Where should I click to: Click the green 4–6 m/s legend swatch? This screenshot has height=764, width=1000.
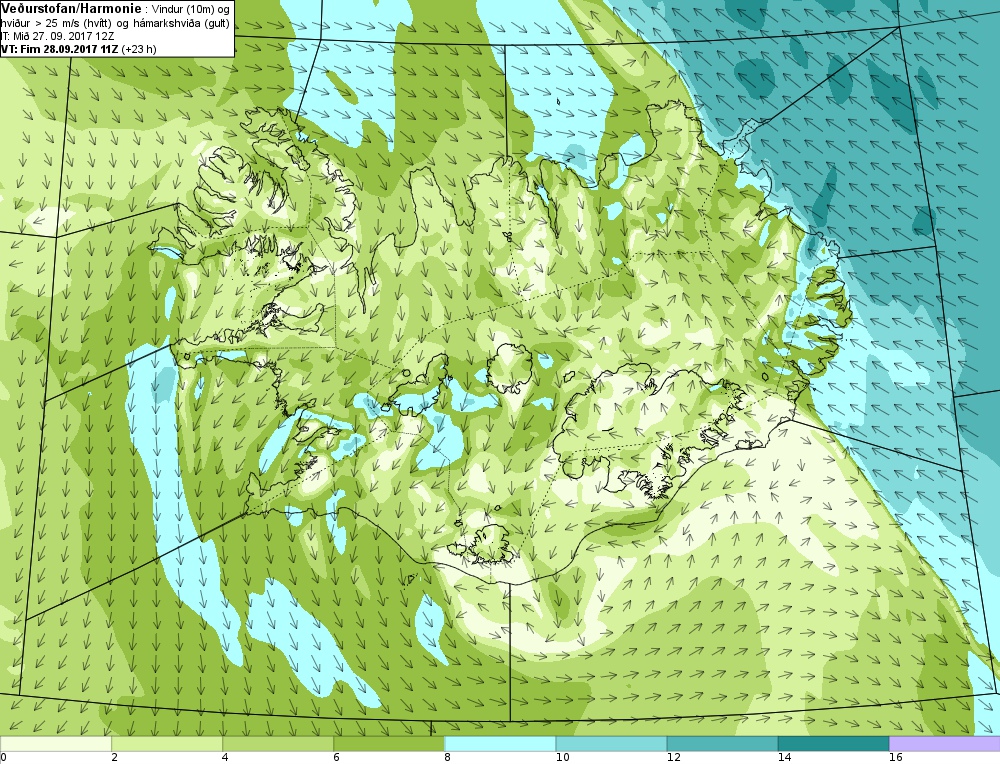pyautogui.click(x=278, y=744)
